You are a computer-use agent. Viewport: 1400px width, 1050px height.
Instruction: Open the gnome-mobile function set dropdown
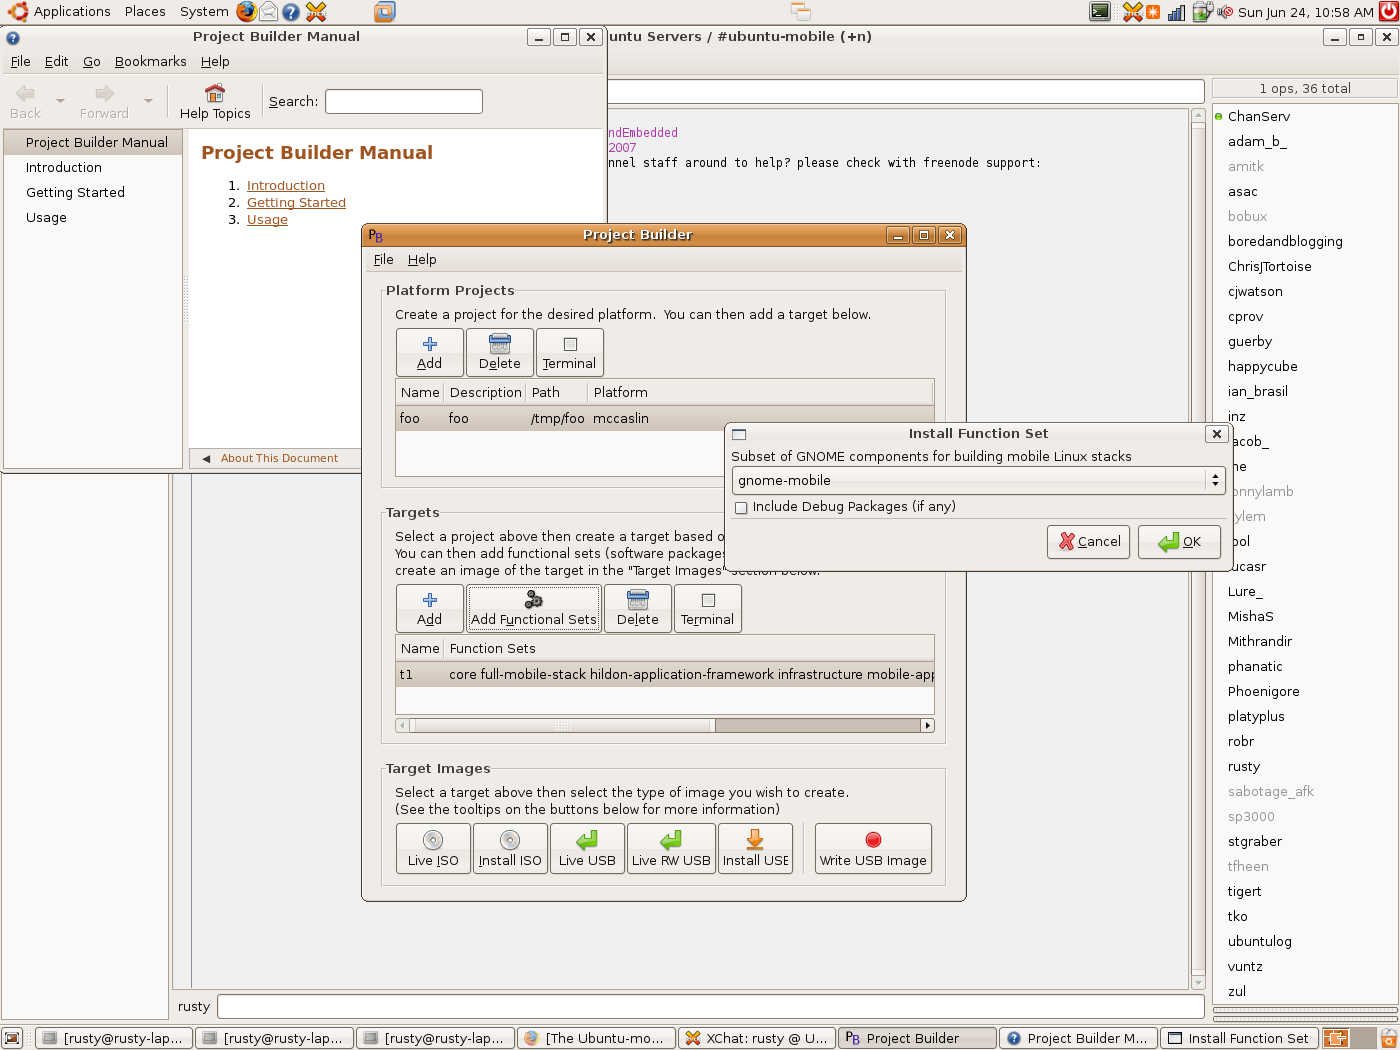click(978, 480)
